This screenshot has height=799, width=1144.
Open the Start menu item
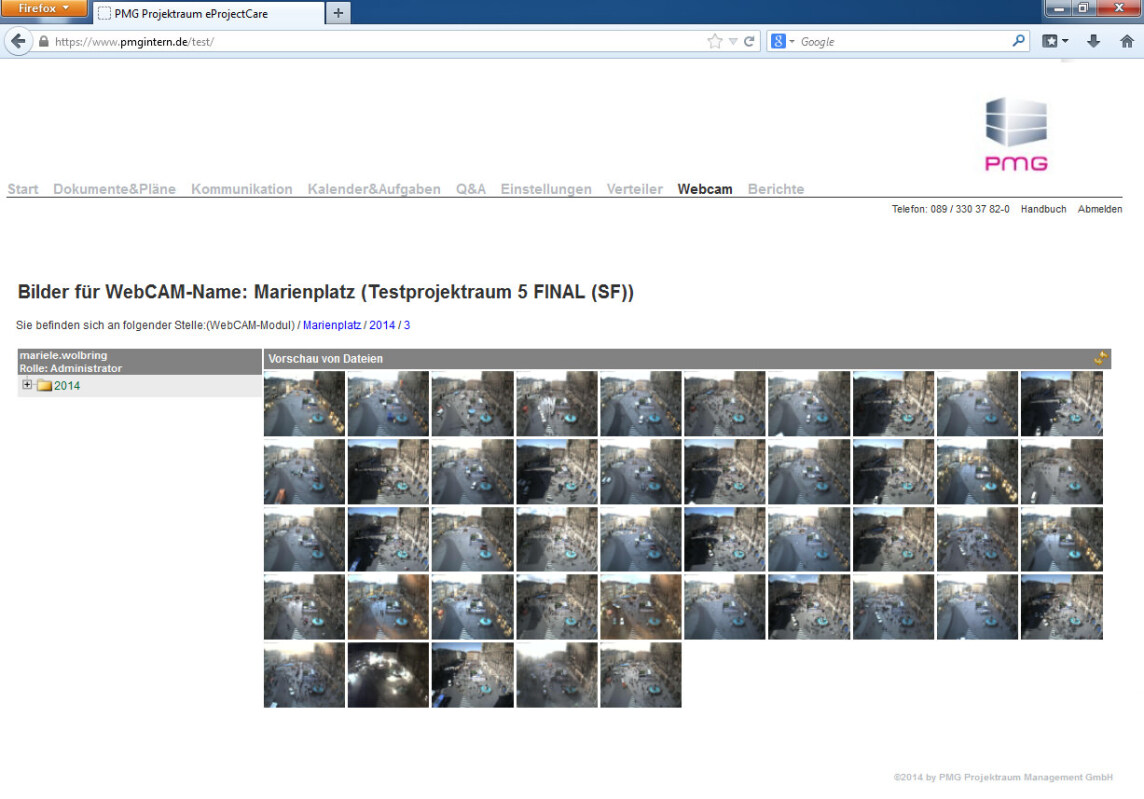(23, 189)
